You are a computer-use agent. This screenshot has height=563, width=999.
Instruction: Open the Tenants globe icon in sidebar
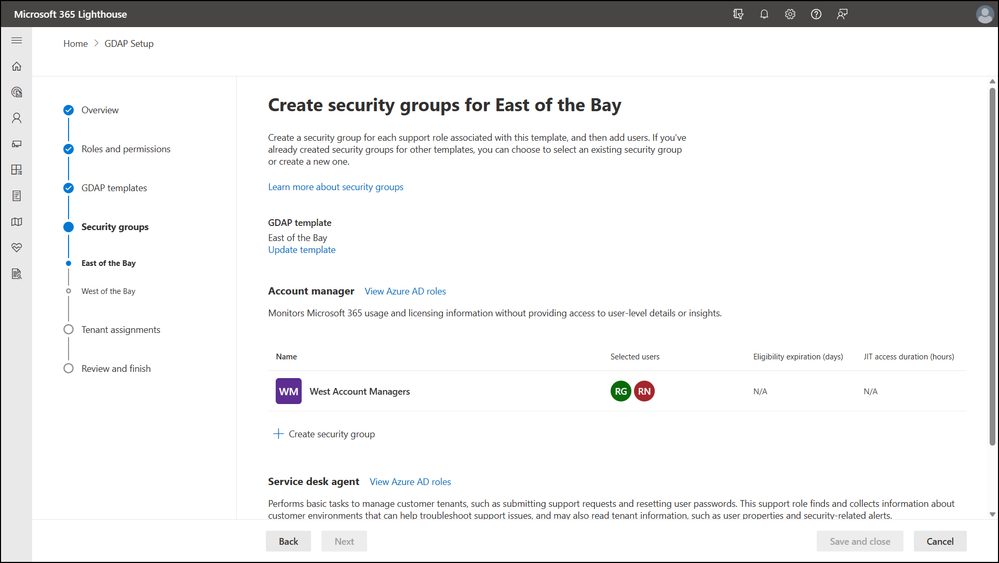pos(17,92)
